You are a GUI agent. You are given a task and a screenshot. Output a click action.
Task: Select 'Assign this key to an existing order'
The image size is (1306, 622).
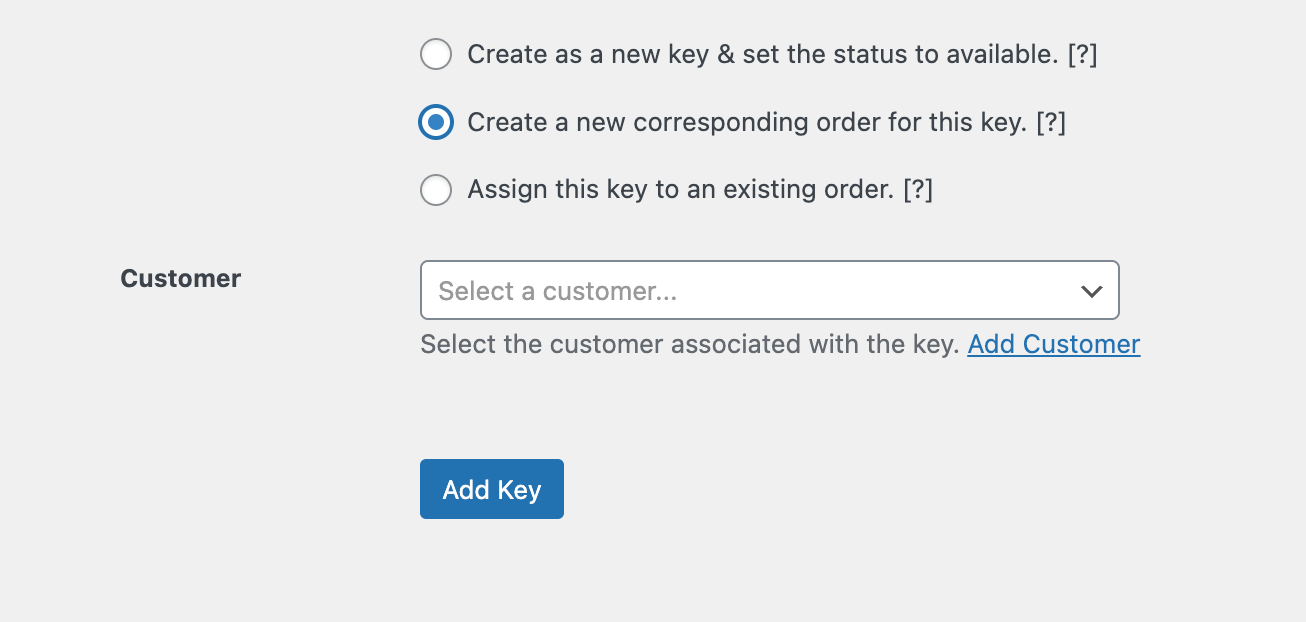436,189
